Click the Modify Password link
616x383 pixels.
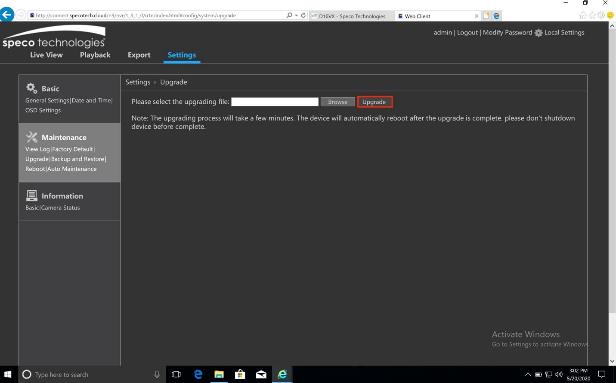[507, 33]
